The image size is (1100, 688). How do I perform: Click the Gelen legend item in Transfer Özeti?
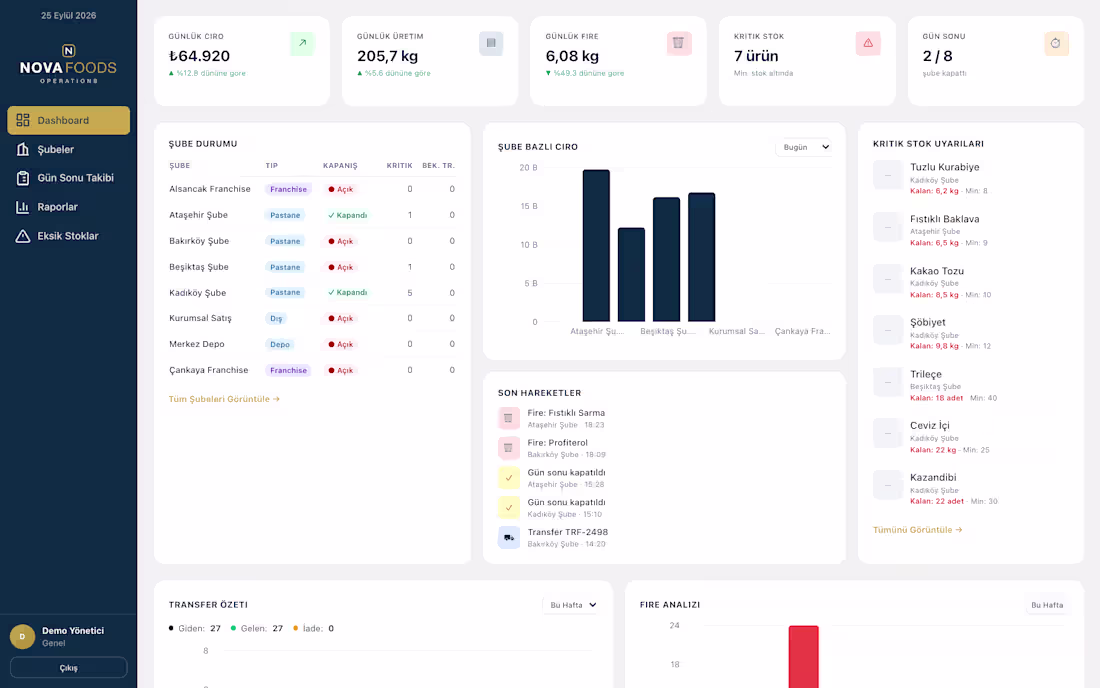[257, 628]
